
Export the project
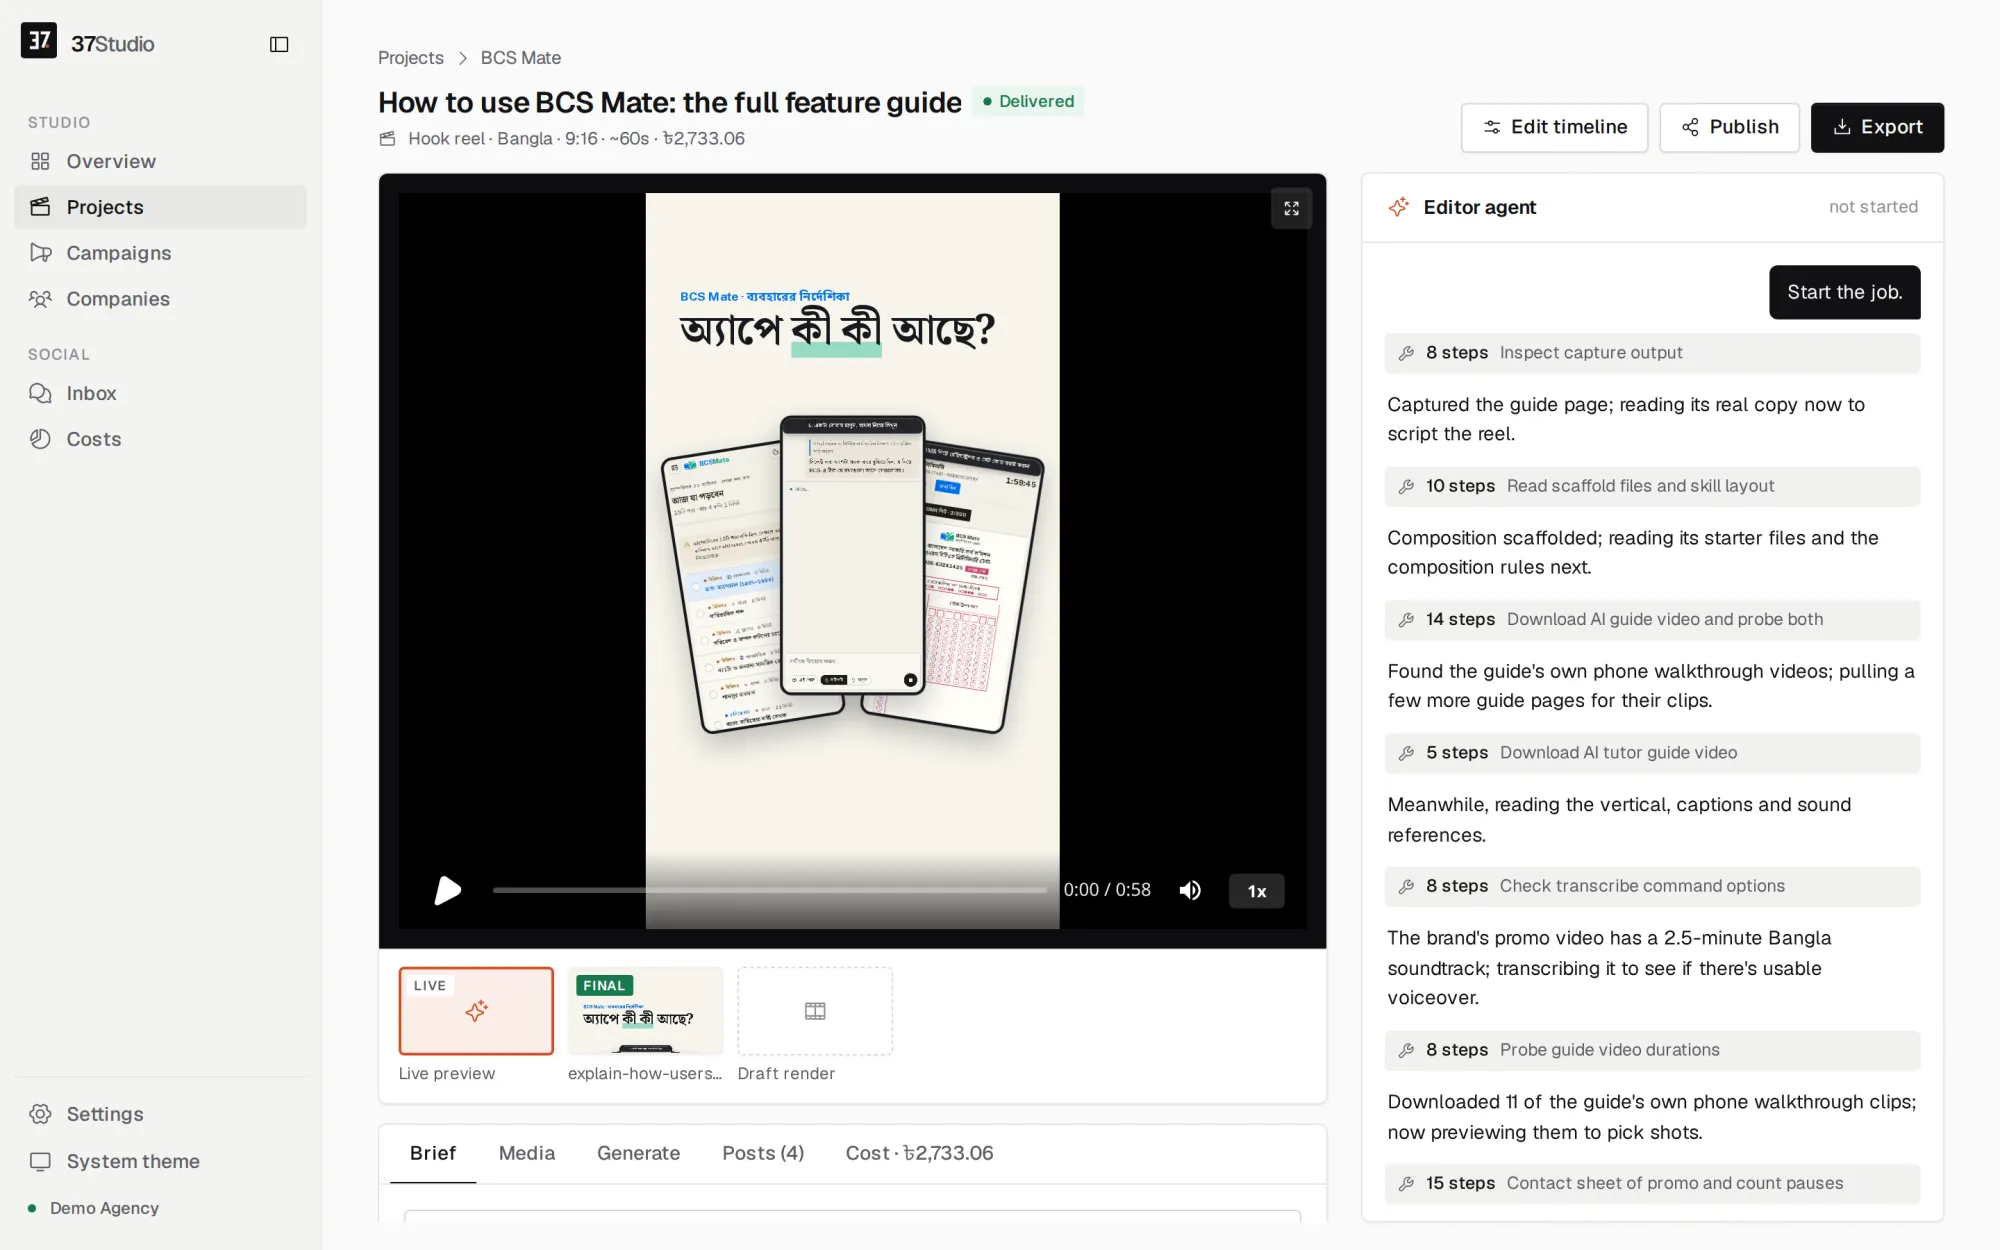click(1877, 127)
